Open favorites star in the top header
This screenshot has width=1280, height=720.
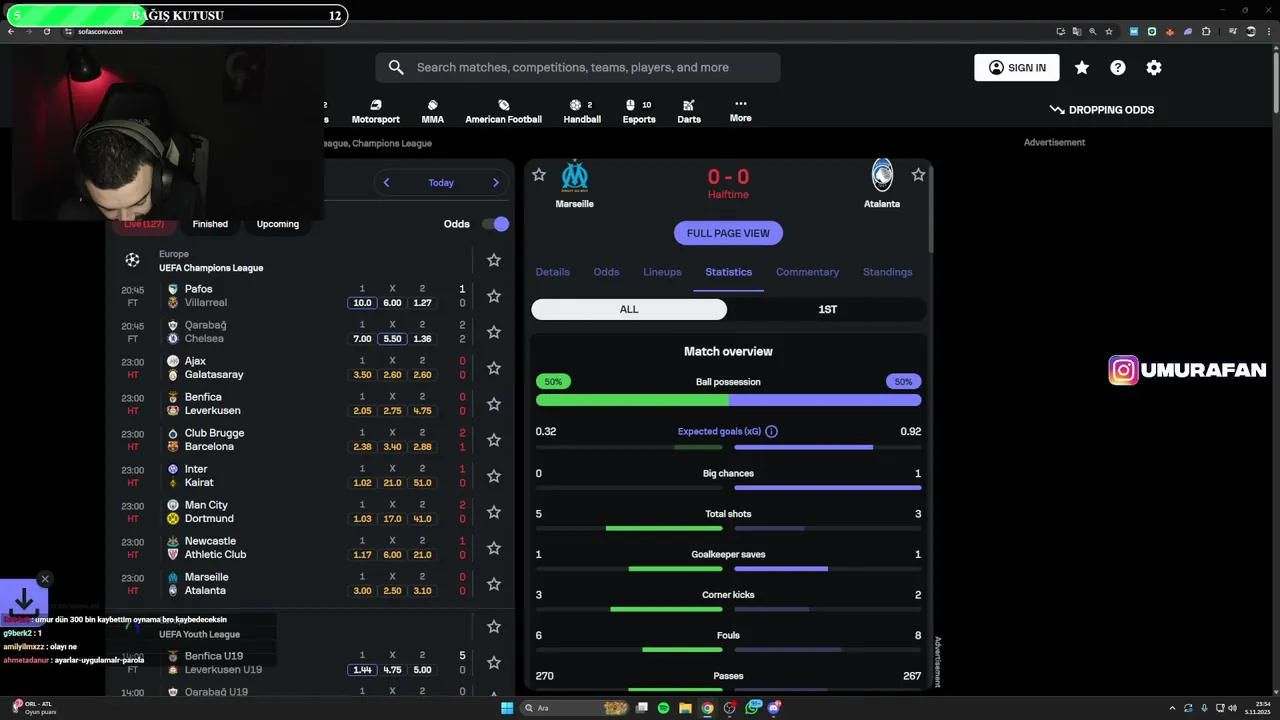pos(1082,68)
